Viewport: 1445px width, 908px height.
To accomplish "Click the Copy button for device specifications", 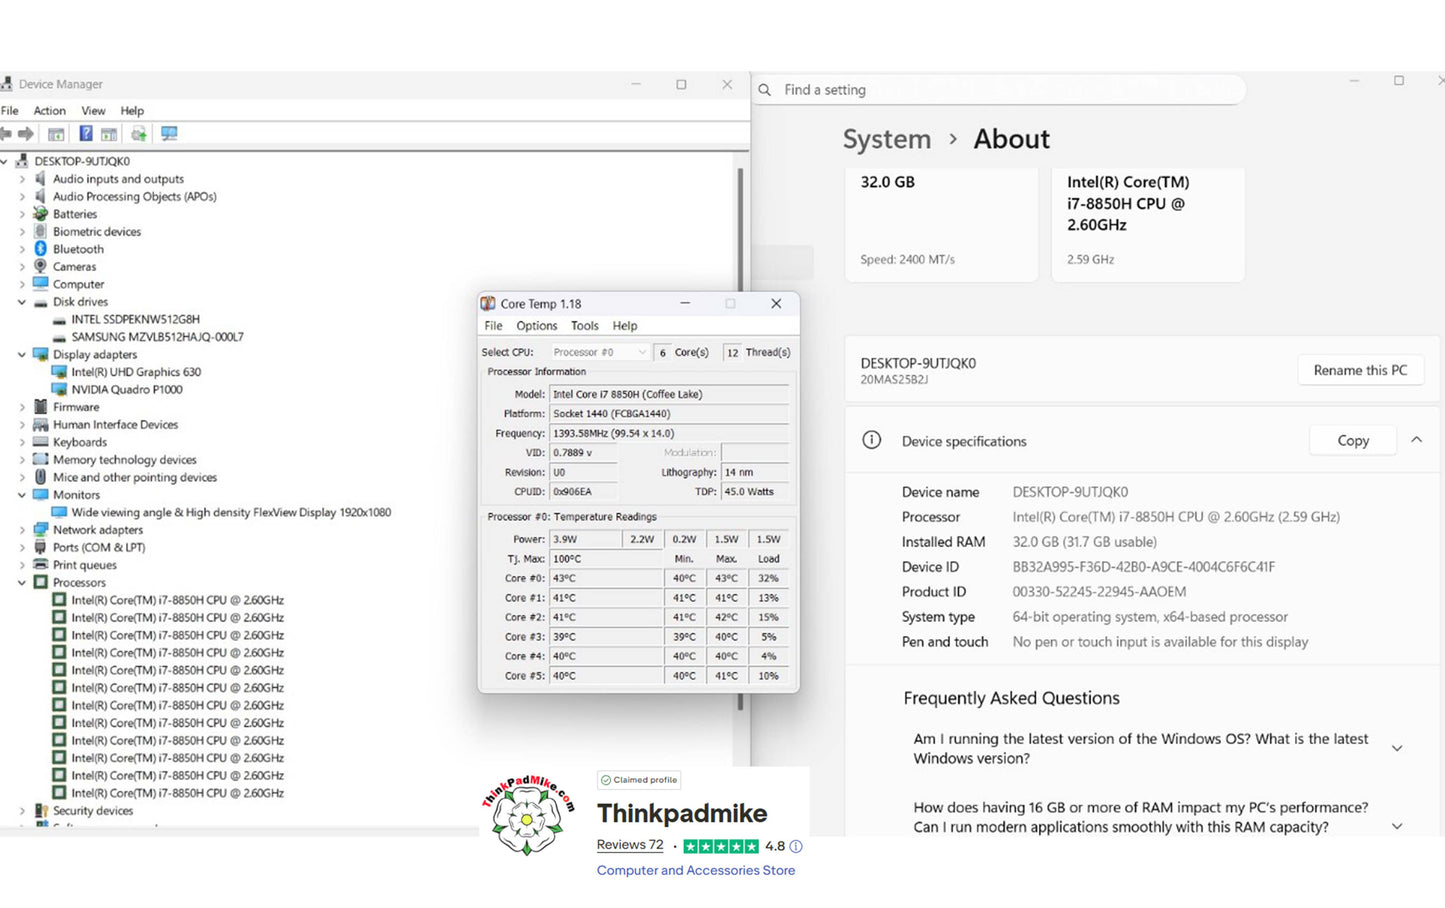I will [1352, 441].
